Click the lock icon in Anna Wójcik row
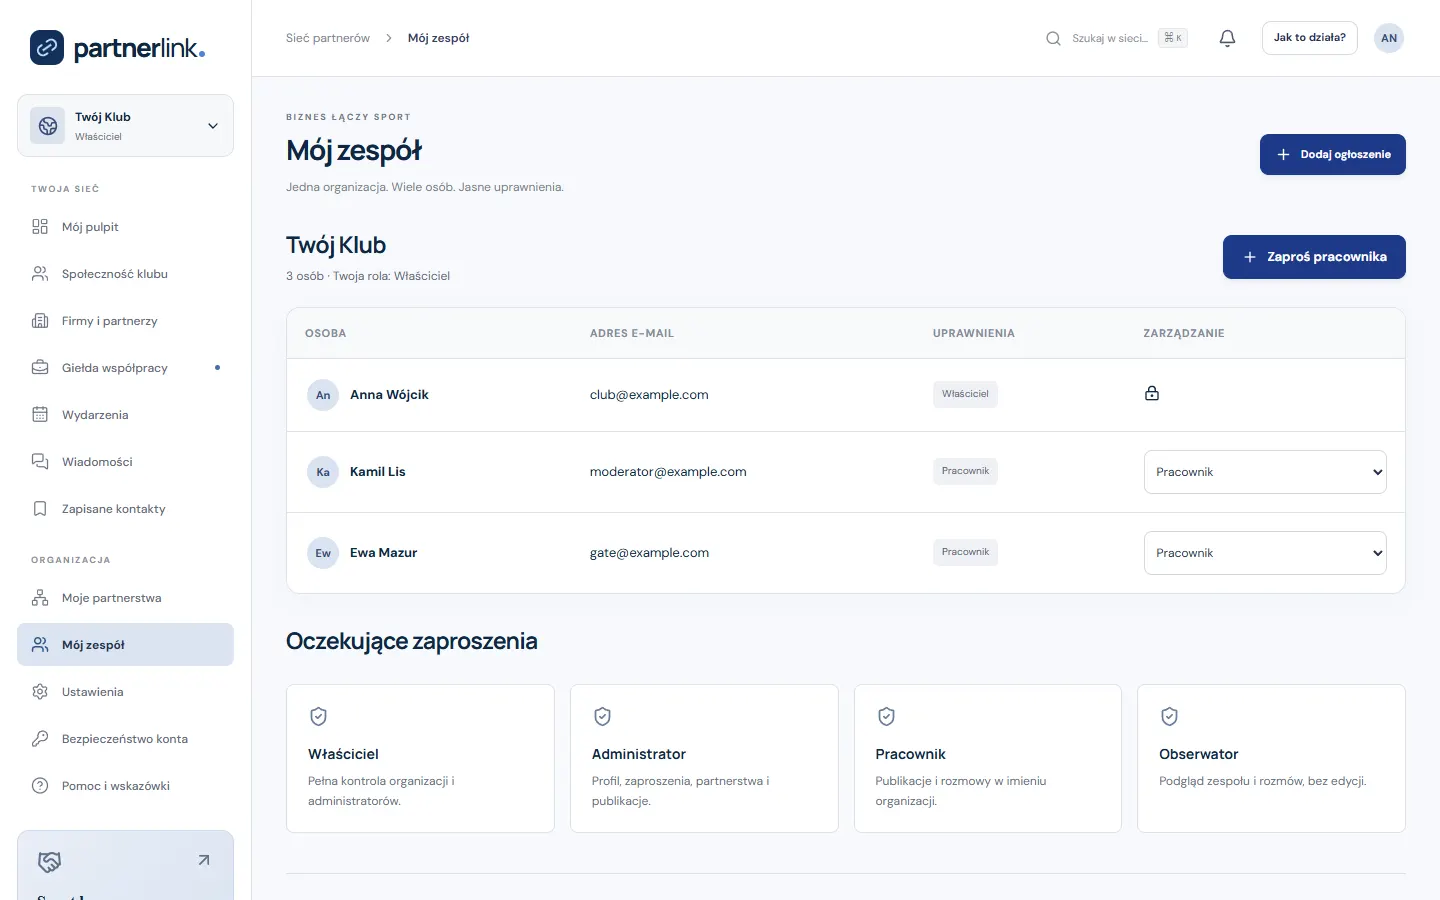The height and width of the screenshot is (900, 1440). point(1152,393)
